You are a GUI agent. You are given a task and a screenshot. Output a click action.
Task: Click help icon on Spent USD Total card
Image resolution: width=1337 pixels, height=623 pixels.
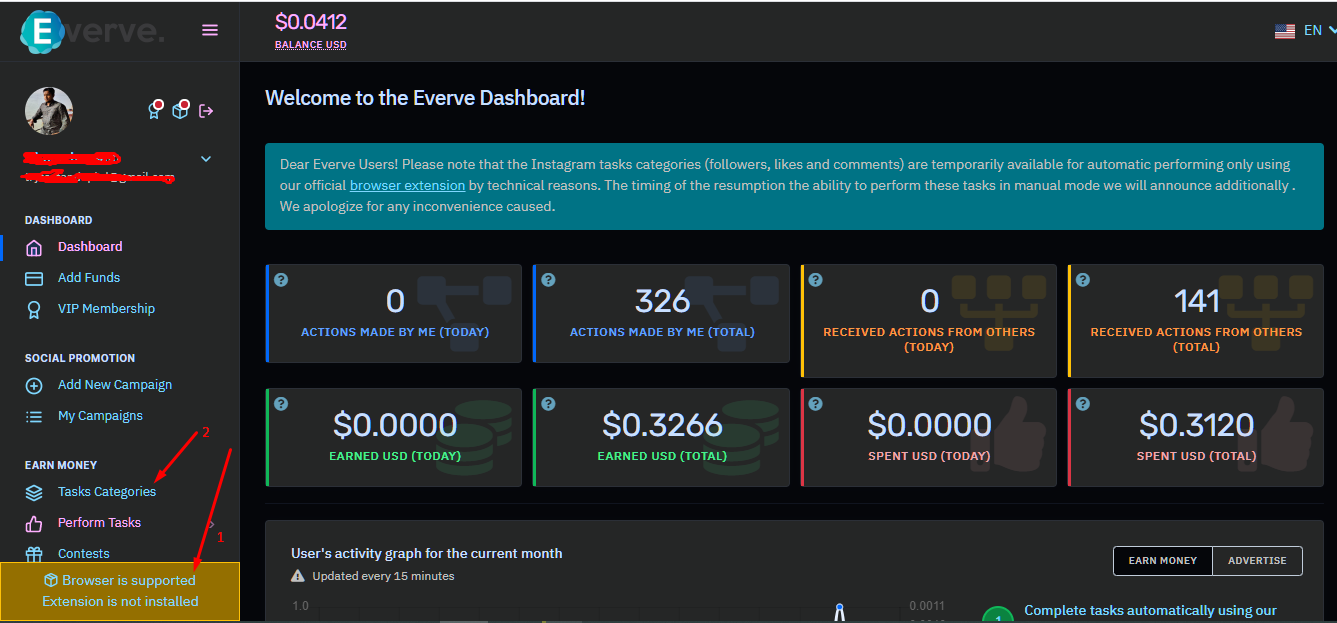[x=1083, y=404]
